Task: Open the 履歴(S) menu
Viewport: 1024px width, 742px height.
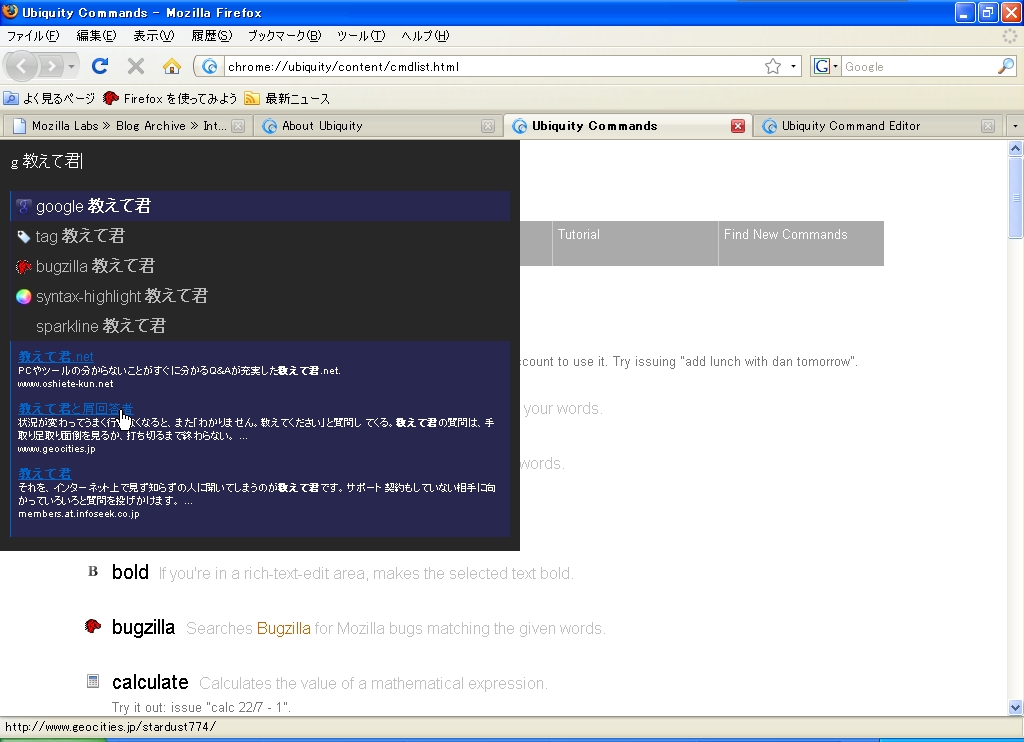Action: 212,36
